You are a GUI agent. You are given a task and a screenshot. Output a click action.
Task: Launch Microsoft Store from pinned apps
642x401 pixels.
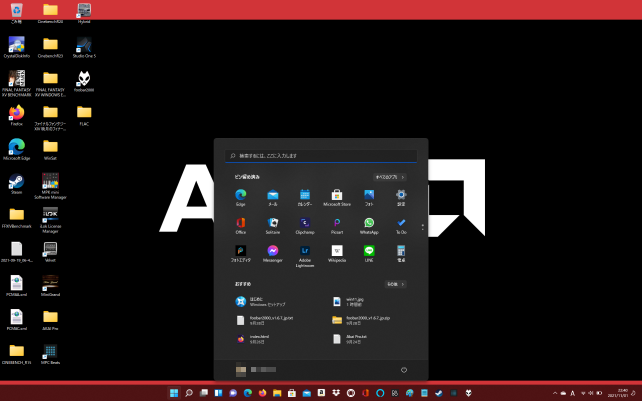tap(337, 197)
